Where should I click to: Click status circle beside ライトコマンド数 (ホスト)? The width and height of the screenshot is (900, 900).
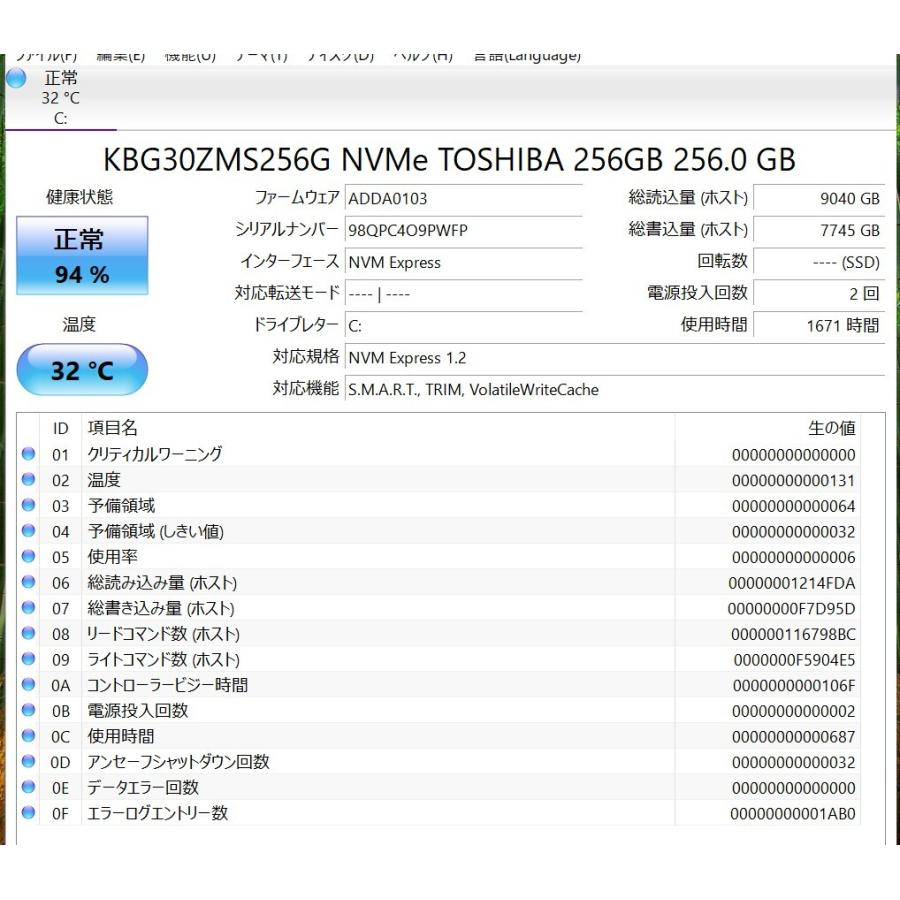[28, 659]
